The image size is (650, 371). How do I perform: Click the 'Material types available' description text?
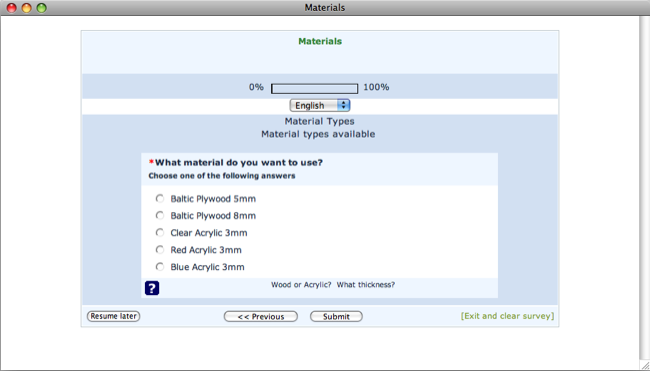click(x=318, y=134)
